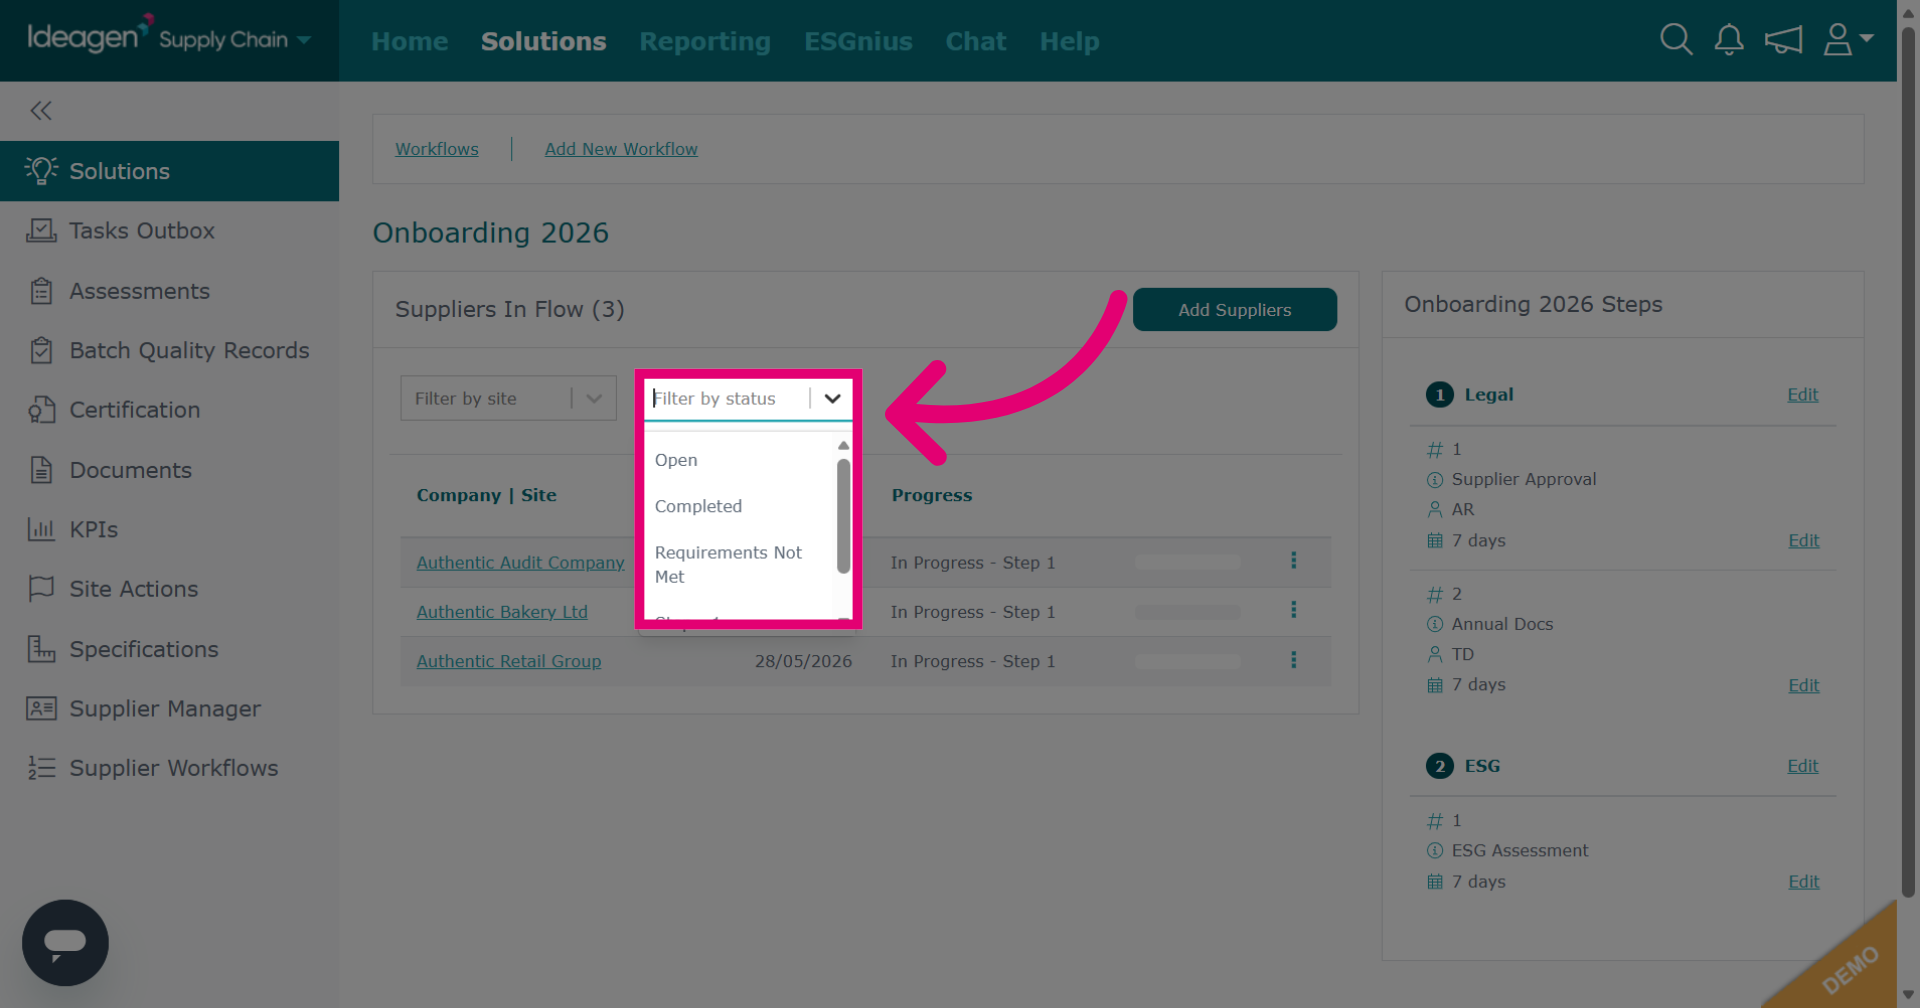Open Solutions in the sidebar

[169, 171]
